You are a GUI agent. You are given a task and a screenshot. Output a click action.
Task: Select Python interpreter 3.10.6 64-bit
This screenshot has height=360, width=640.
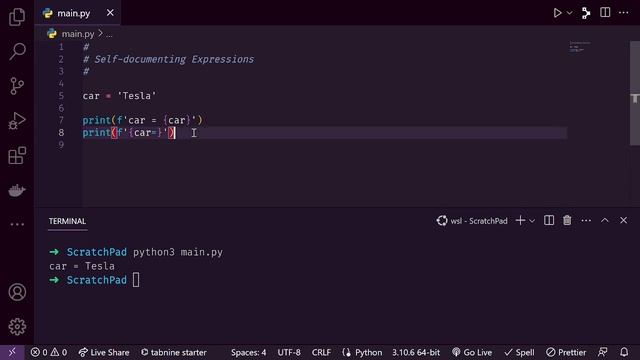point(416,352)
